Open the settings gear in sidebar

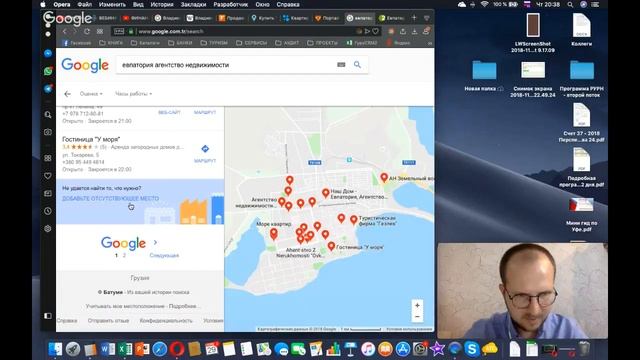pyautogui.click(x=48, y=229)
